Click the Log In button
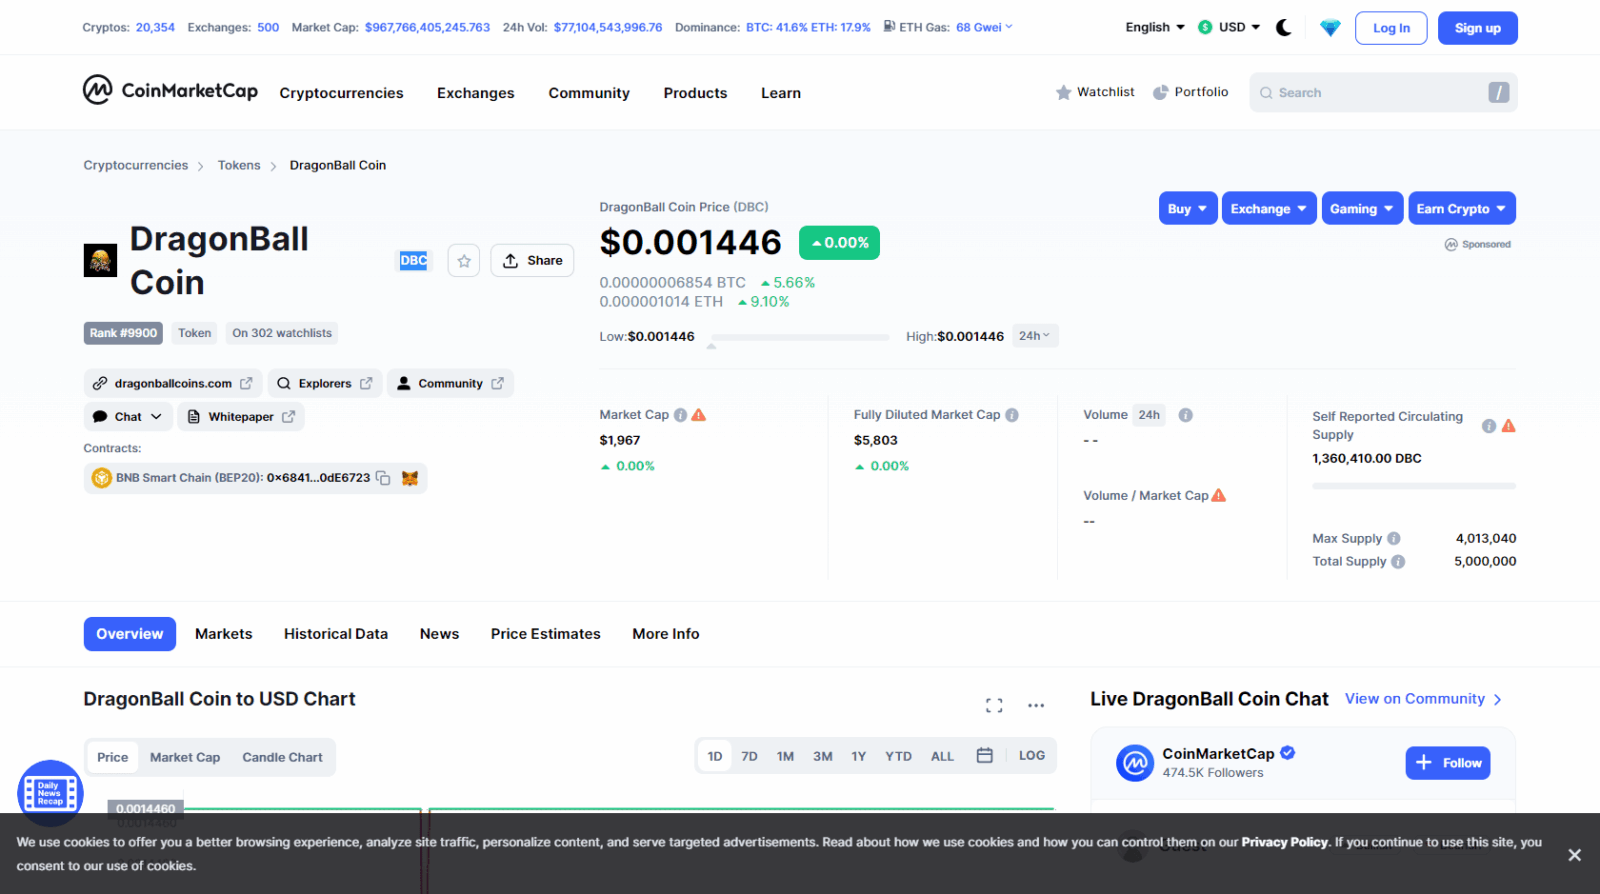 click(1391, 28)
